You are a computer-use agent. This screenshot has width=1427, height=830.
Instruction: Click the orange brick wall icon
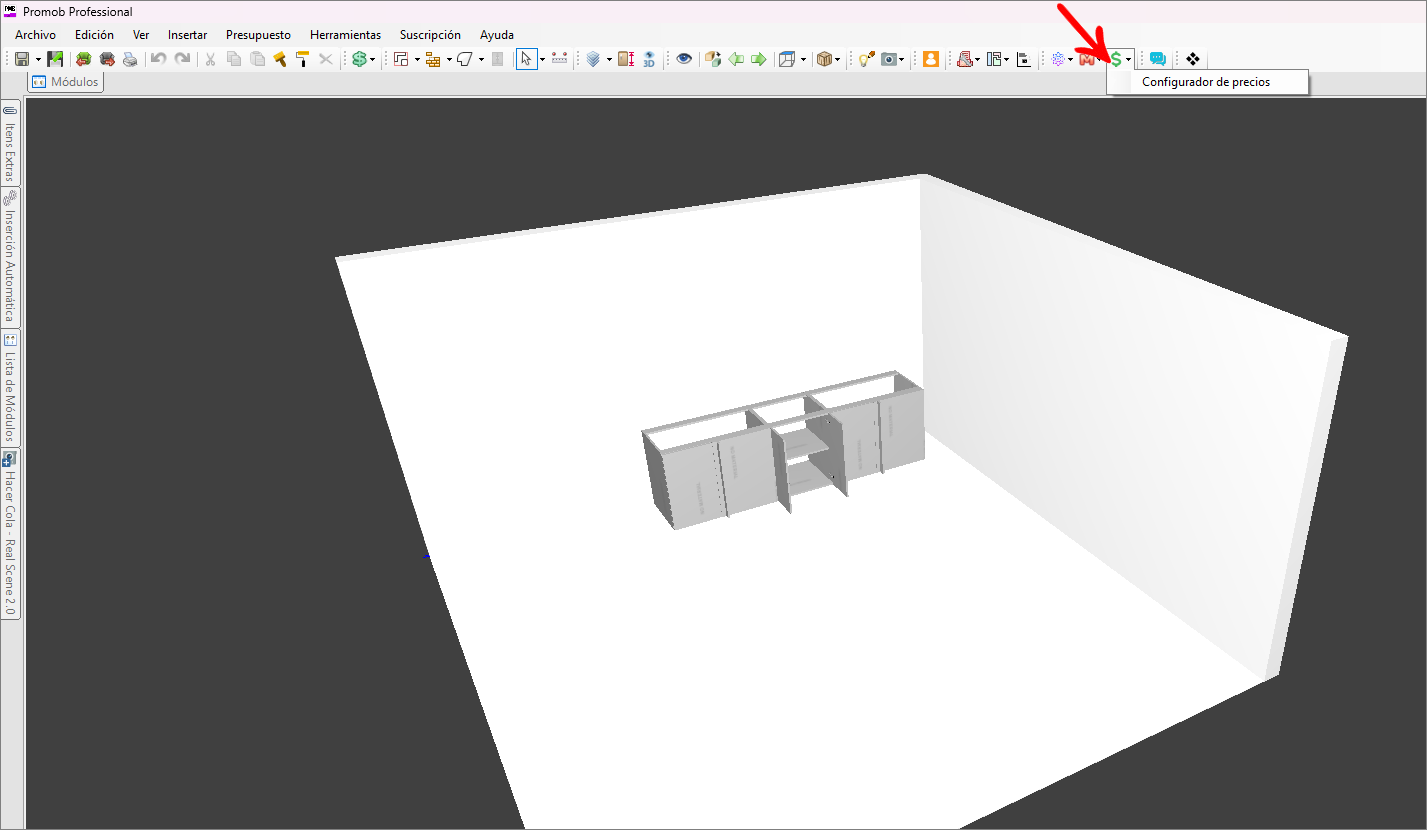pyautogui.click(x=433, y=60)
